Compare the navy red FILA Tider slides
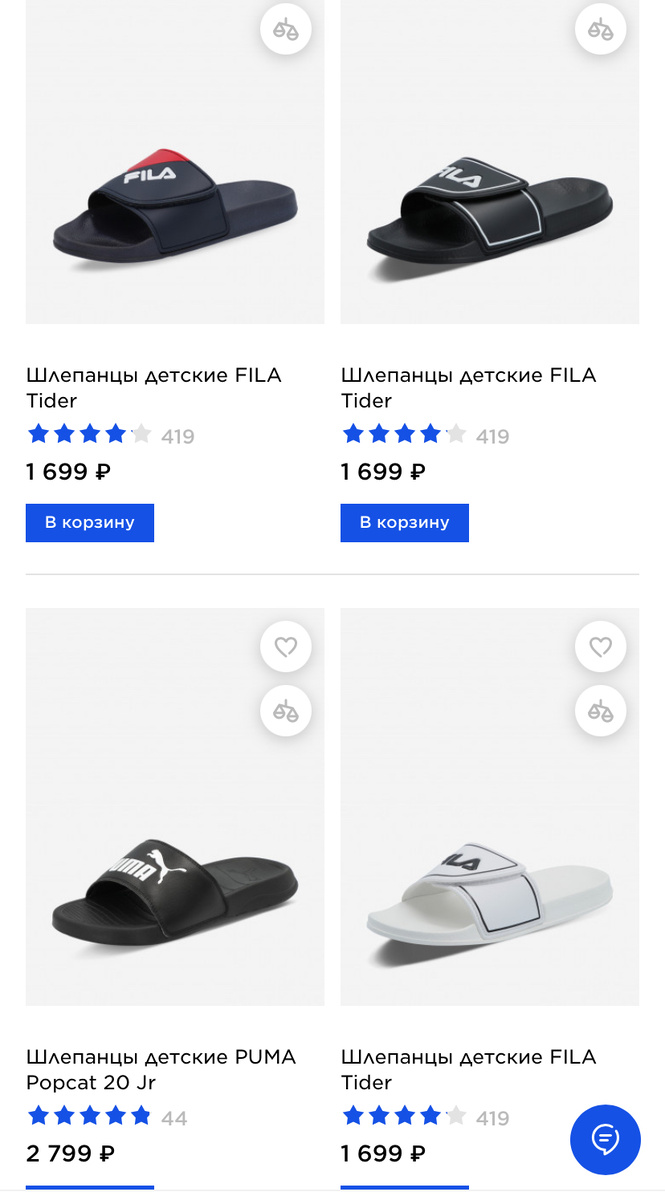The height and width of the screenshot is (1200, 665). click(286, 29)
